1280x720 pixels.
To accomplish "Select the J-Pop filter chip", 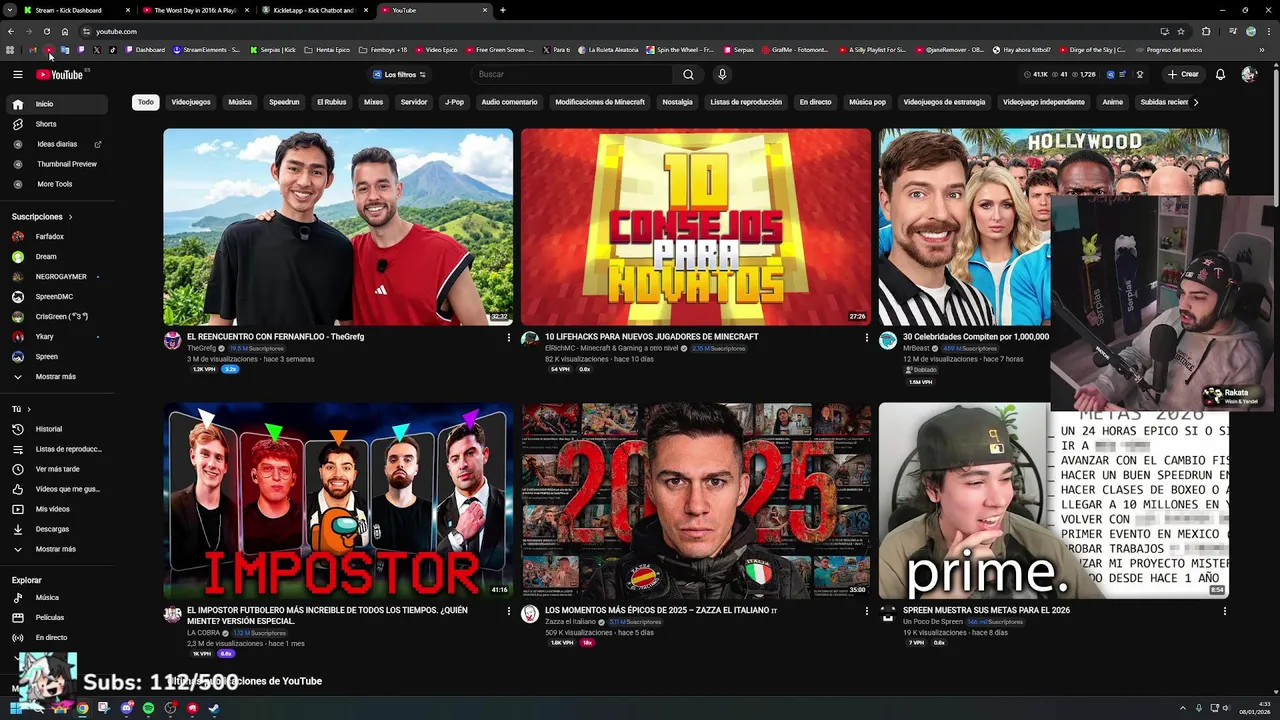I will (x=454, y=102).
